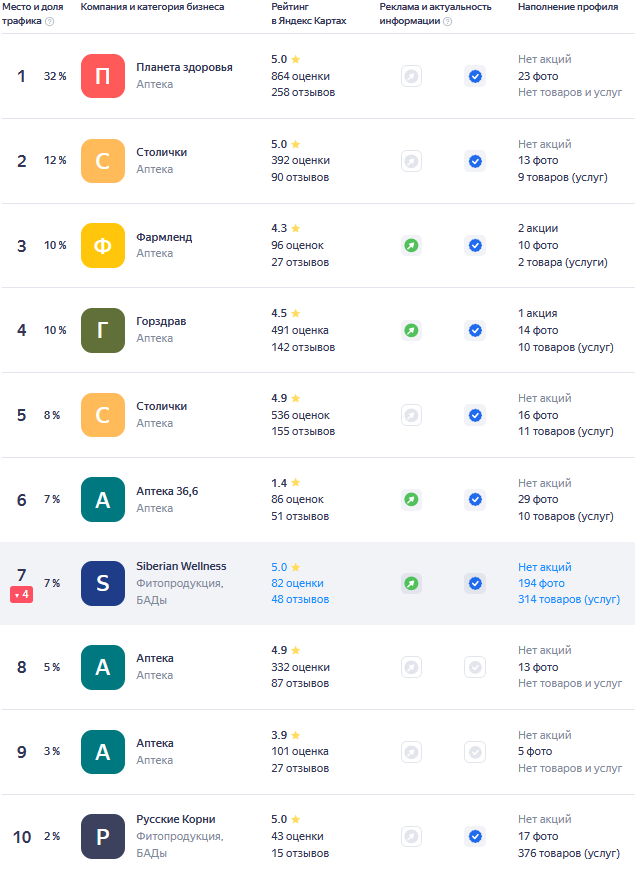This screenshot has width=635, height=875.
Task: Click the 332 оценки text
Action: tap(300, 667)
